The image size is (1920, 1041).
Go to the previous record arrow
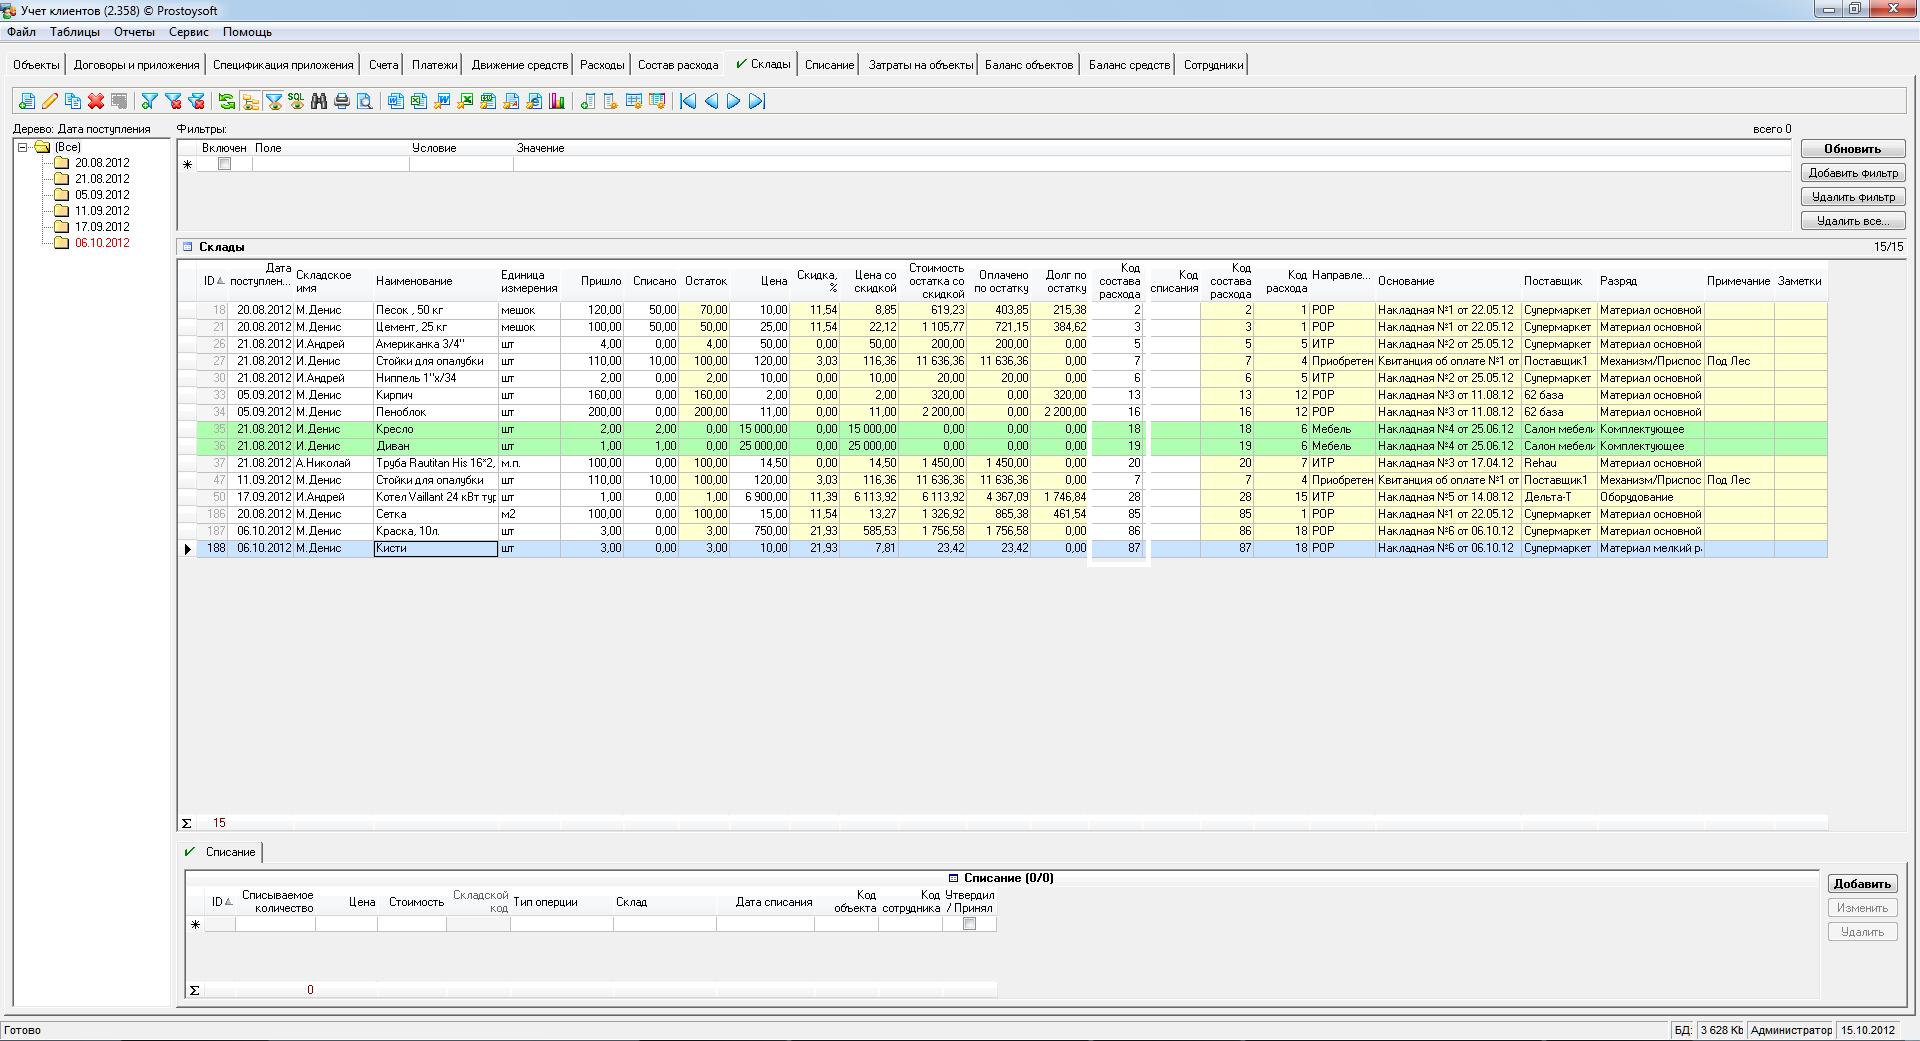[x=711, y=101]
